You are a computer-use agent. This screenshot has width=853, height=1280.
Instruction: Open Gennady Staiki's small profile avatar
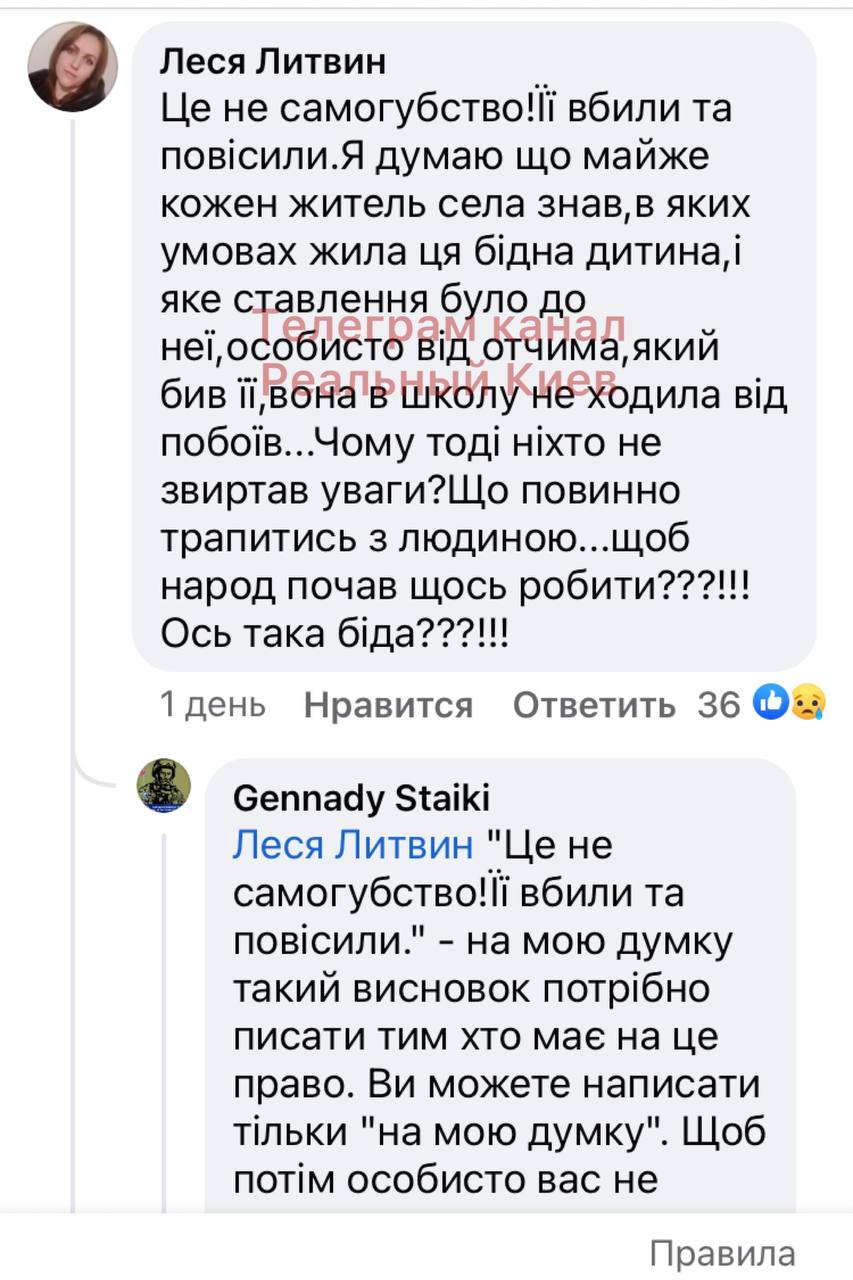coord(164,785)
